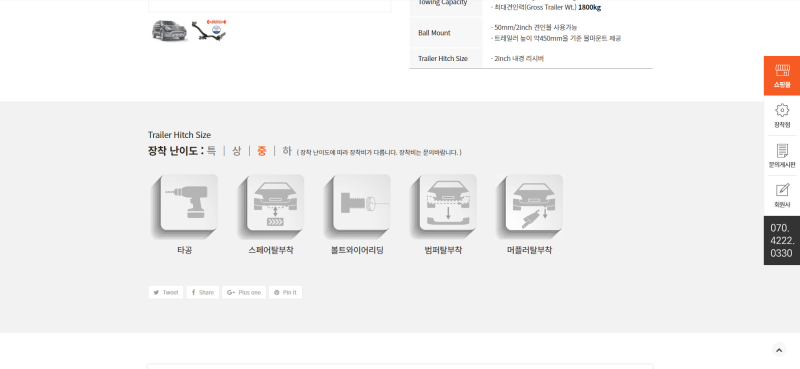Click the Facebook Share button
800x369 pixels.
(x=203, y=292)
